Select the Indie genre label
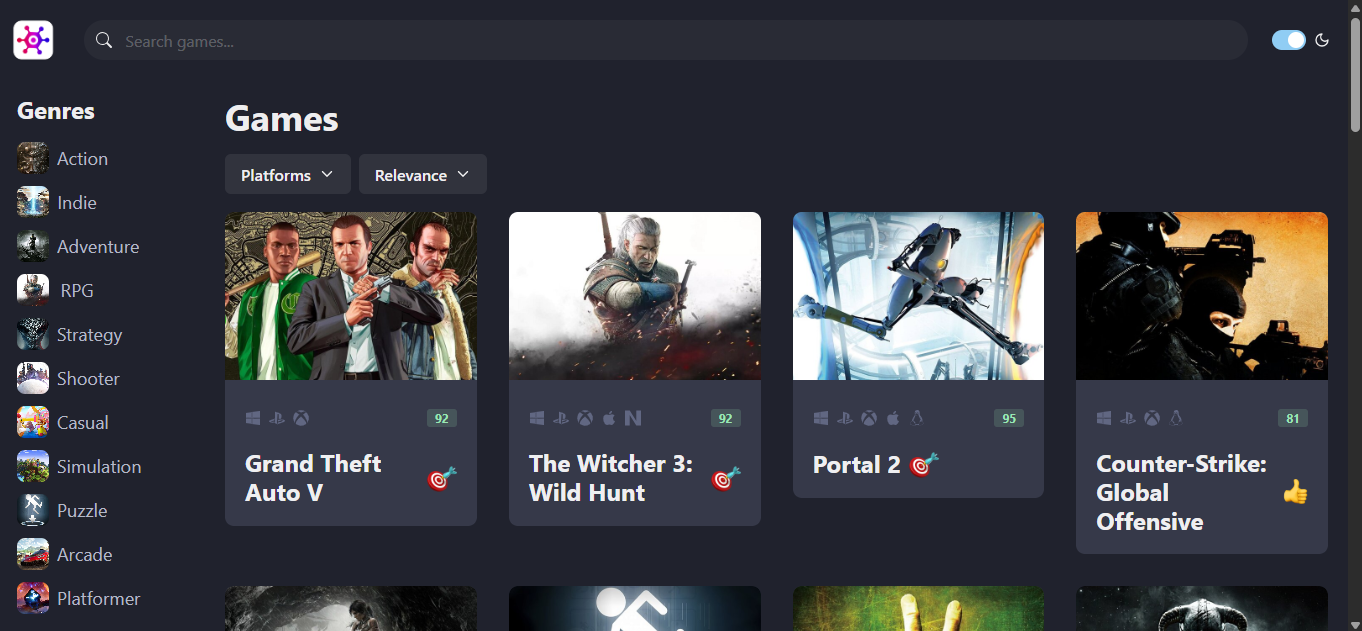This screenshot has width=1362, height=631. click(x=77, y=203)
